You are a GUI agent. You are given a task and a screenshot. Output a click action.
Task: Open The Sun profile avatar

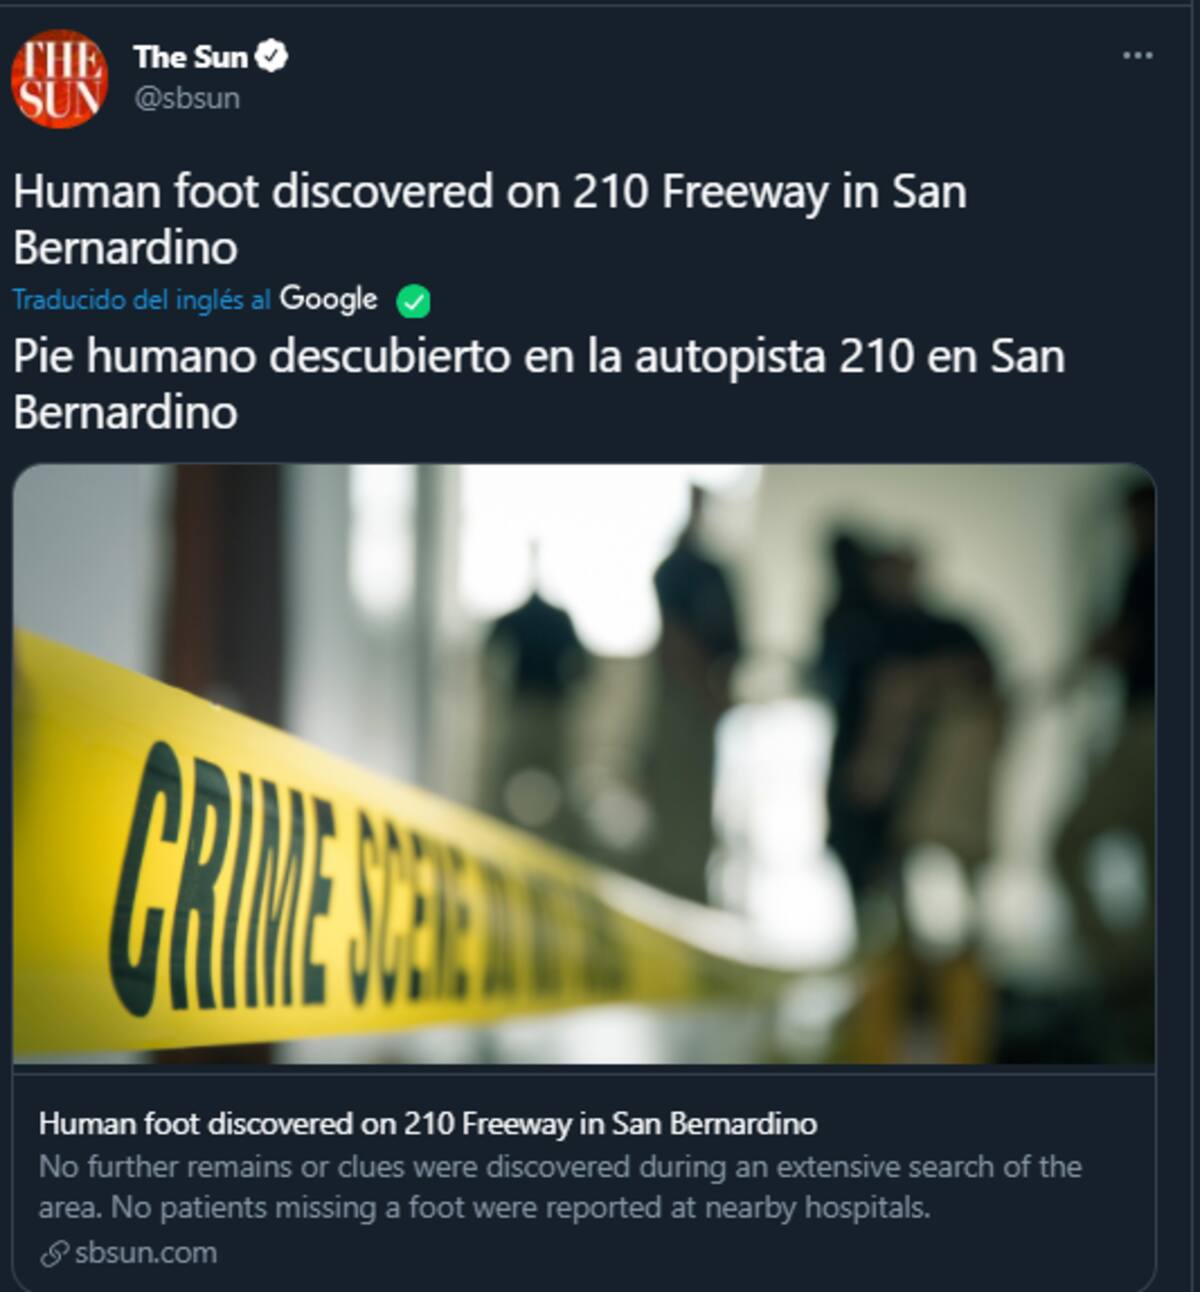60,79
